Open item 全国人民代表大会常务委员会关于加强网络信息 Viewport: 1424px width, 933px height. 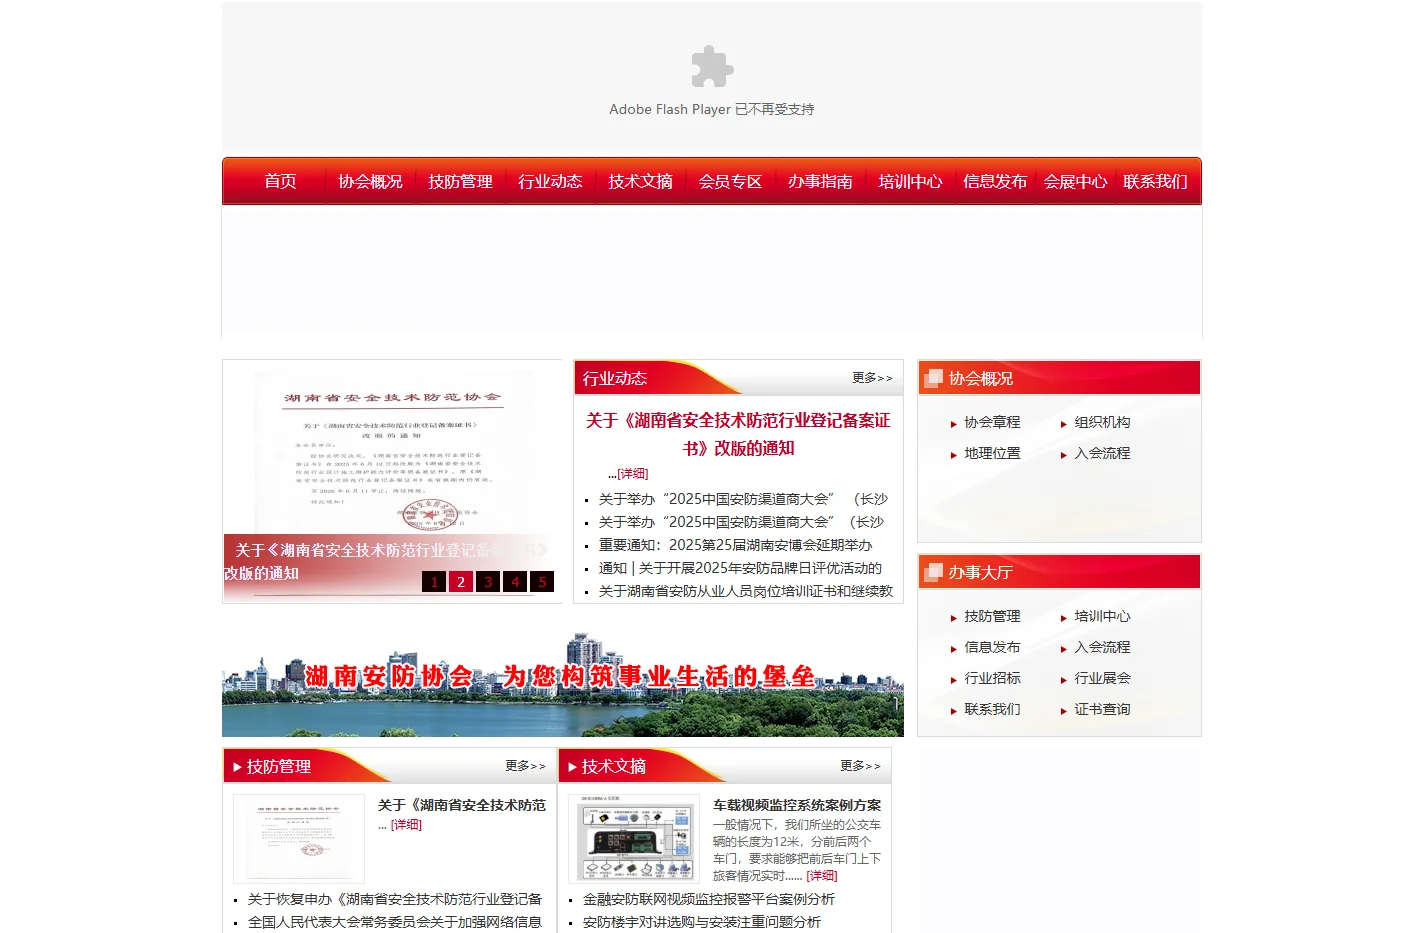tap(395, 922)
